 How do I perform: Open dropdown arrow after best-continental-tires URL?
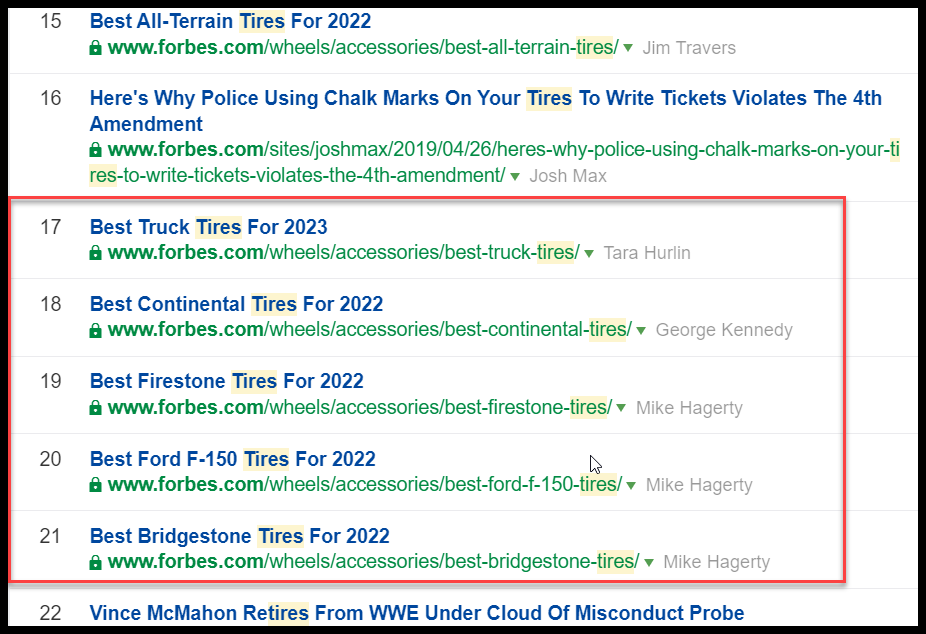coord(641,331)
